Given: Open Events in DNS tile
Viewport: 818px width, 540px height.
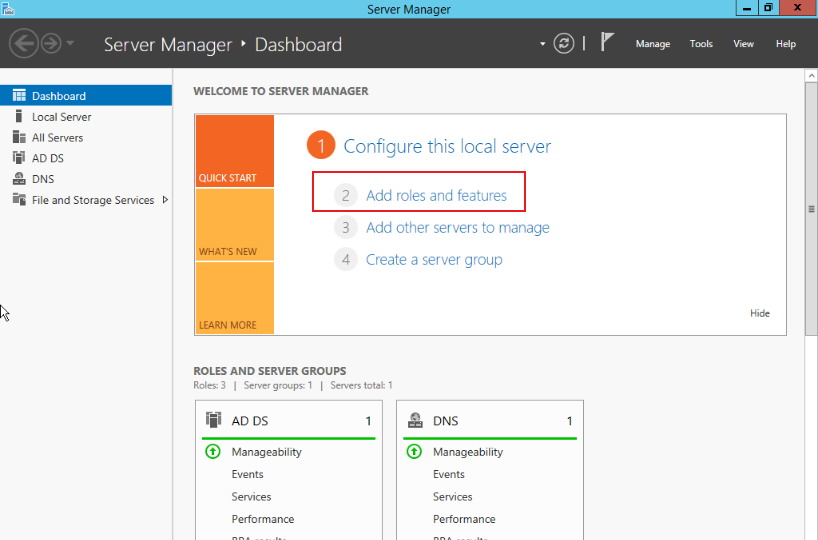Looking at the screenshot, I should click(449, 474).
